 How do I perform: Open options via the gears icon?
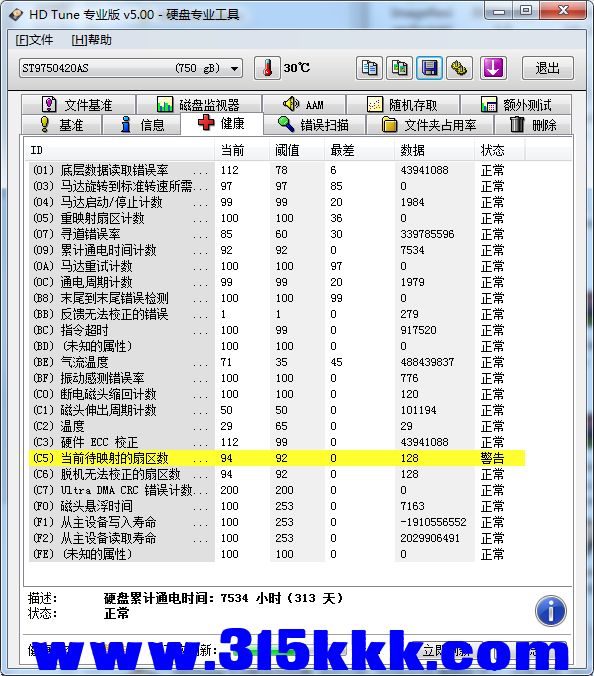click(460, 68)
